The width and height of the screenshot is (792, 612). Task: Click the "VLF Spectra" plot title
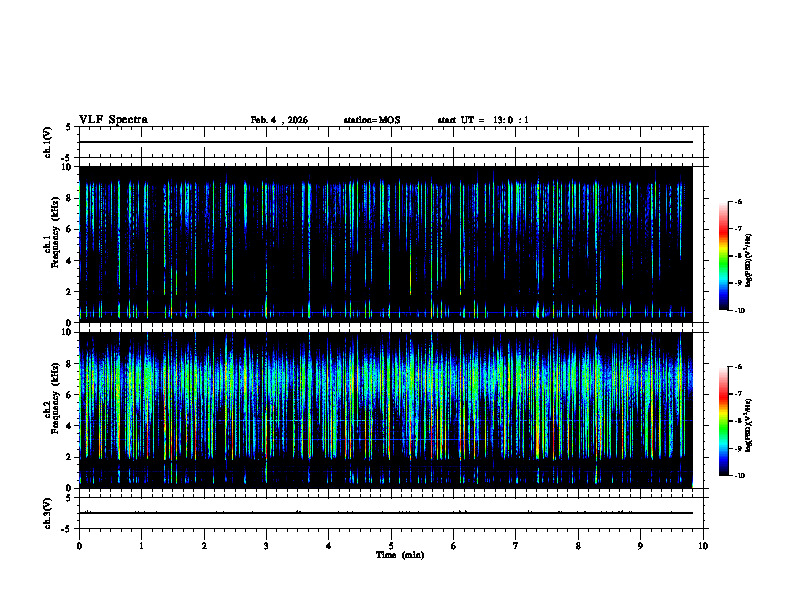[113, 119]
